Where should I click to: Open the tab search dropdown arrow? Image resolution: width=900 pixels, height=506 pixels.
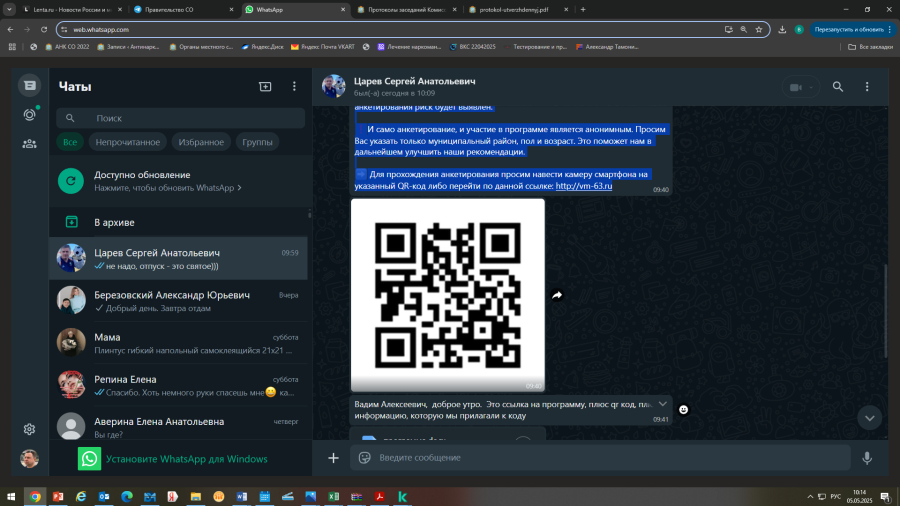(x=9, y=10)
